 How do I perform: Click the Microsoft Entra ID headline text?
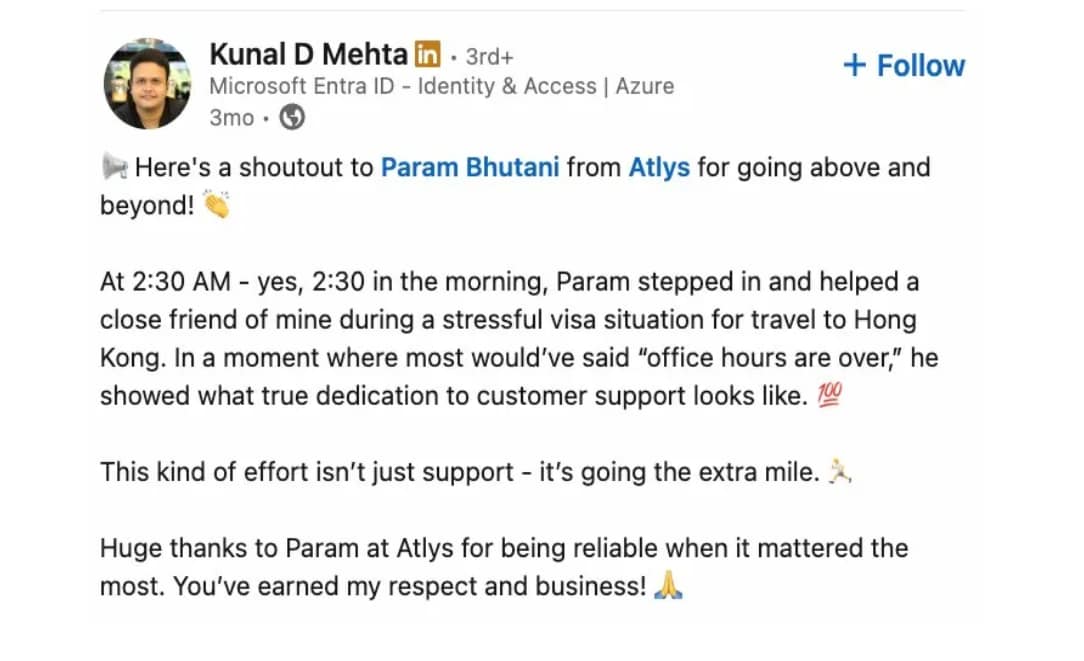tap(442, 86)
